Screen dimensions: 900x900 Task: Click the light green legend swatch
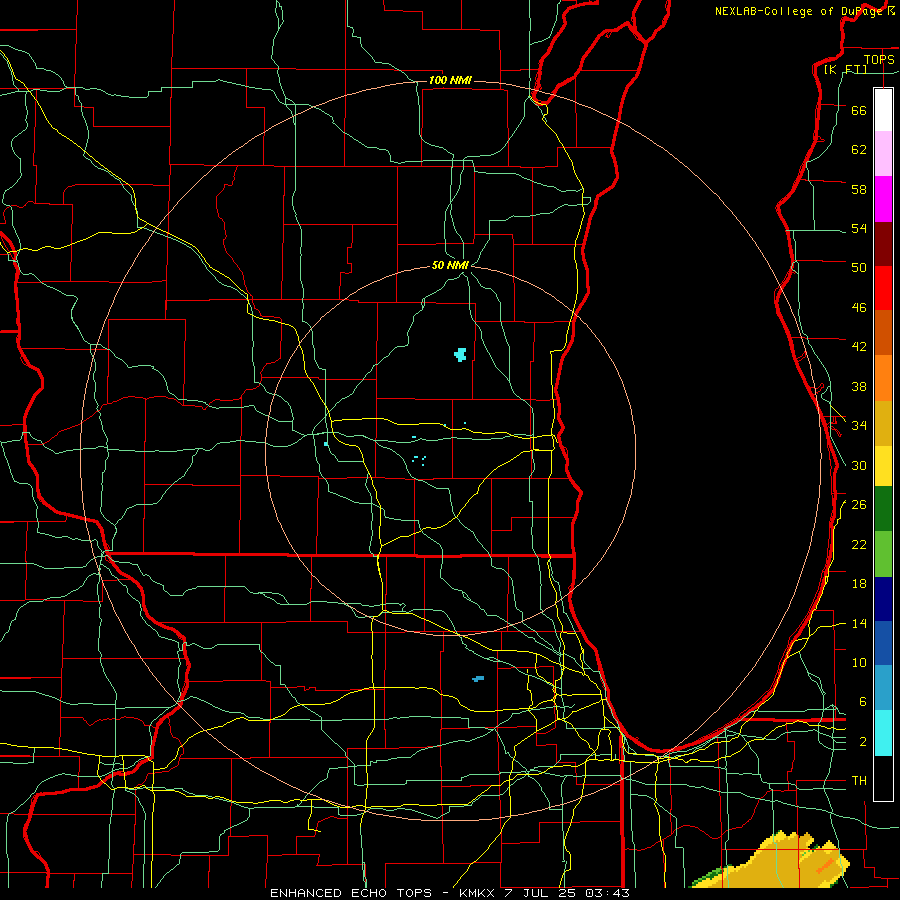click(x=883, y=554)
